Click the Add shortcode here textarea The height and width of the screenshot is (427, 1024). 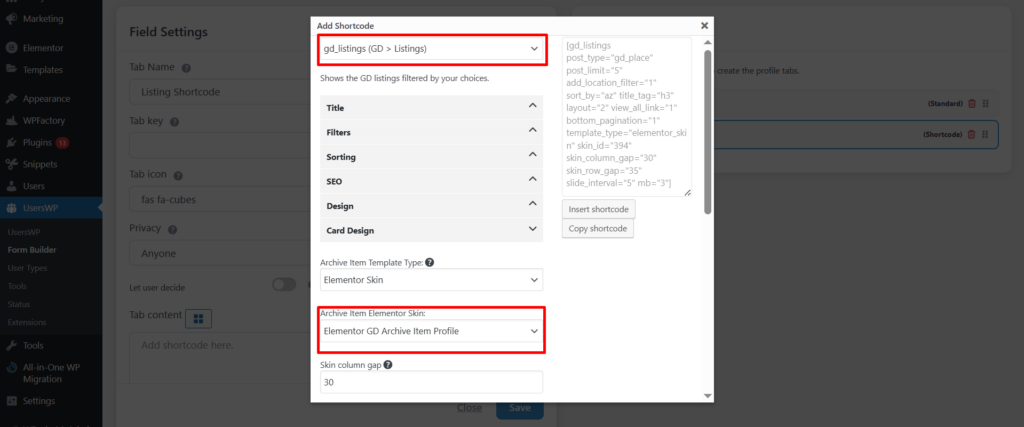pyautogui.click(x=220, y=358)
